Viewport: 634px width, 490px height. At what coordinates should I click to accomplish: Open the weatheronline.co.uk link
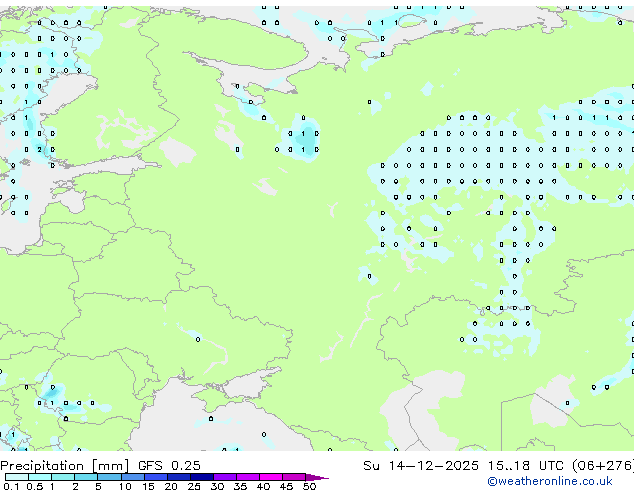(x=550, y=481)
